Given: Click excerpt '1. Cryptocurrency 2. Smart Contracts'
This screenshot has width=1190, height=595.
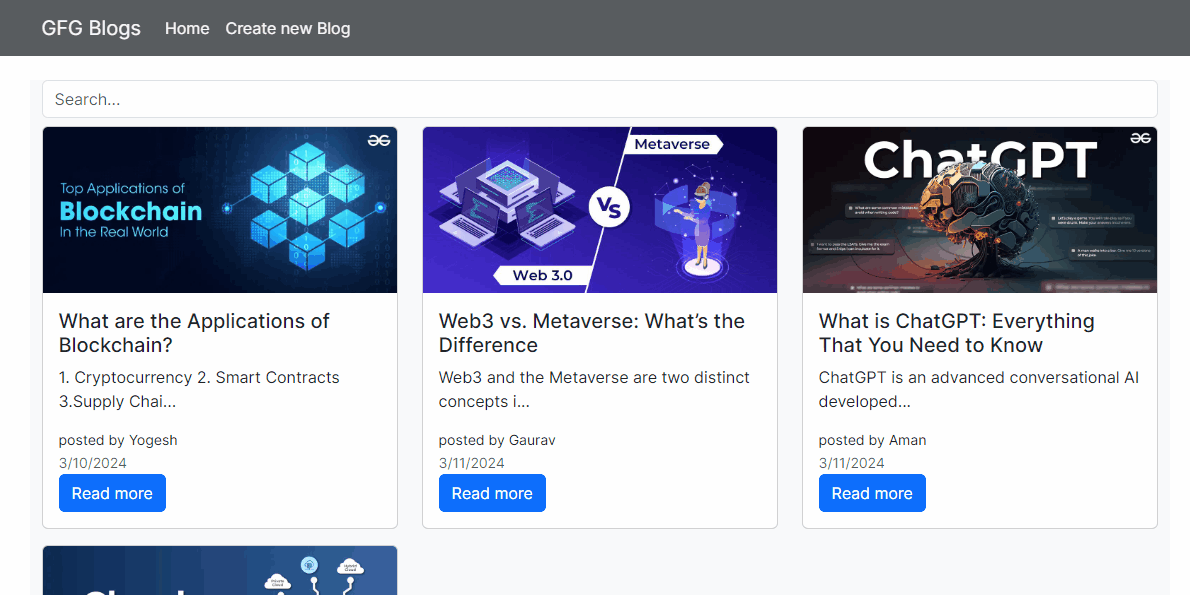Looking at the screenshot, I should [199, 377].
